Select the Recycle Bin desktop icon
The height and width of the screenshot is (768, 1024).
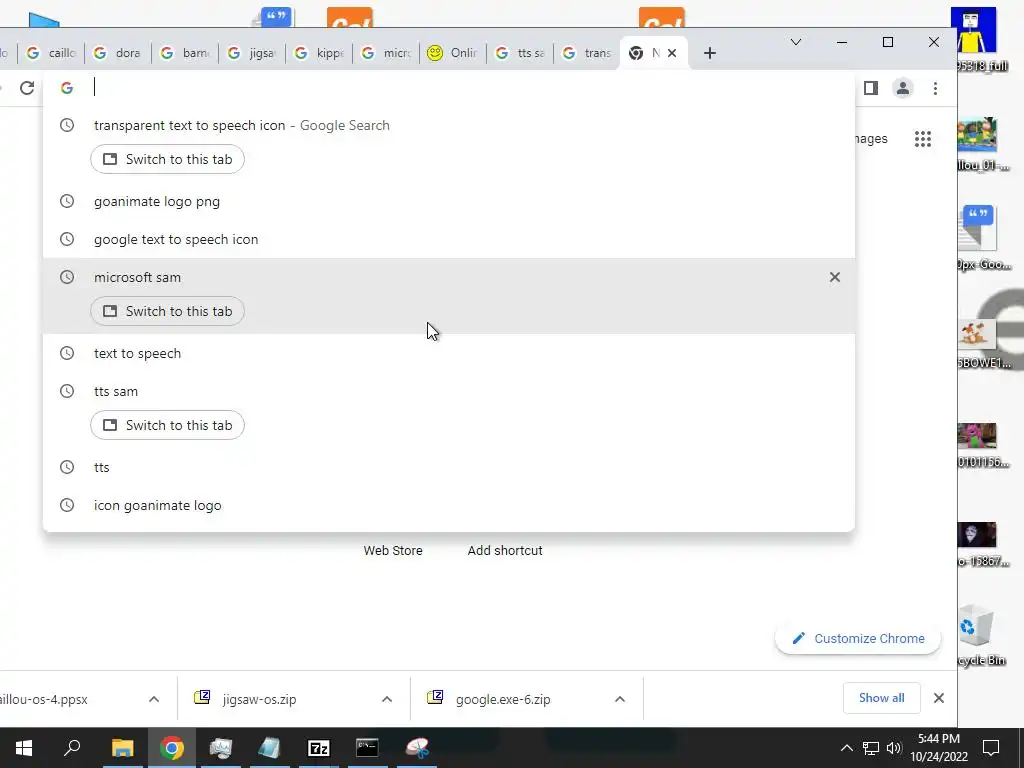point(982,637)
